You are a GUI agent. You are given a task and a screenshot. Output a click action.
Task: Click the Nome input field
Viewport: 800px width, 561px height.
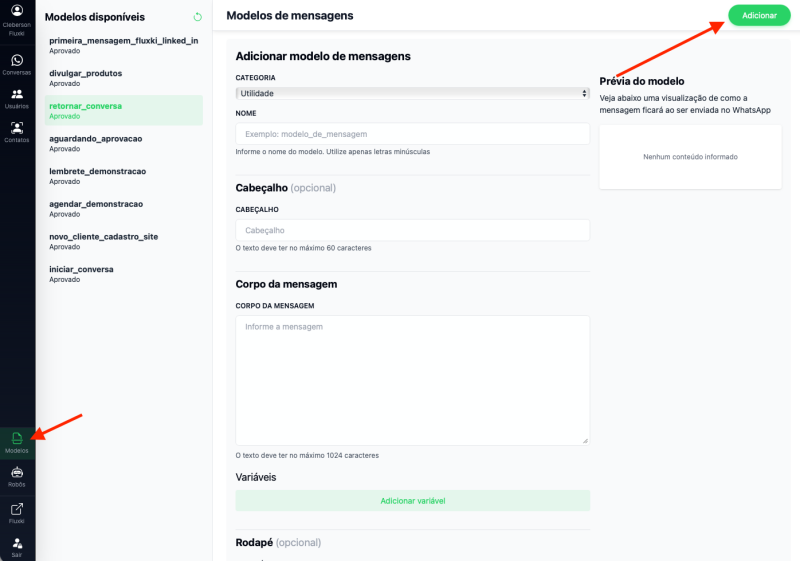coord(412,134)
